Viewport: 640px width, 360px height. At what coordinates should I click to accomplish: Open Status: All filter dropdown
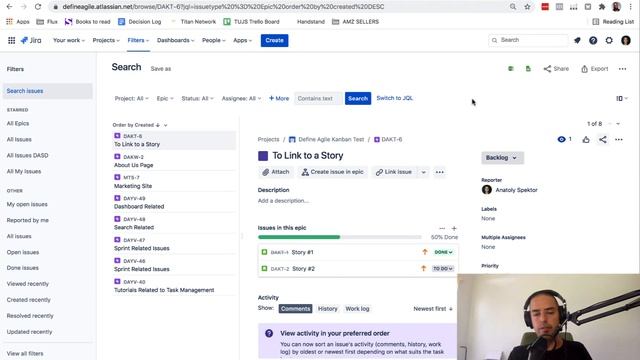(198, 98)
